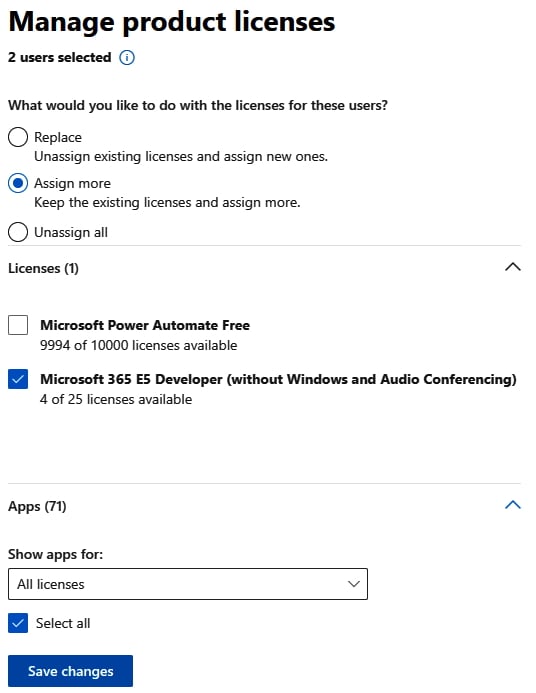
Task: Click the Manage product licenses title
Action: (171, 22)
